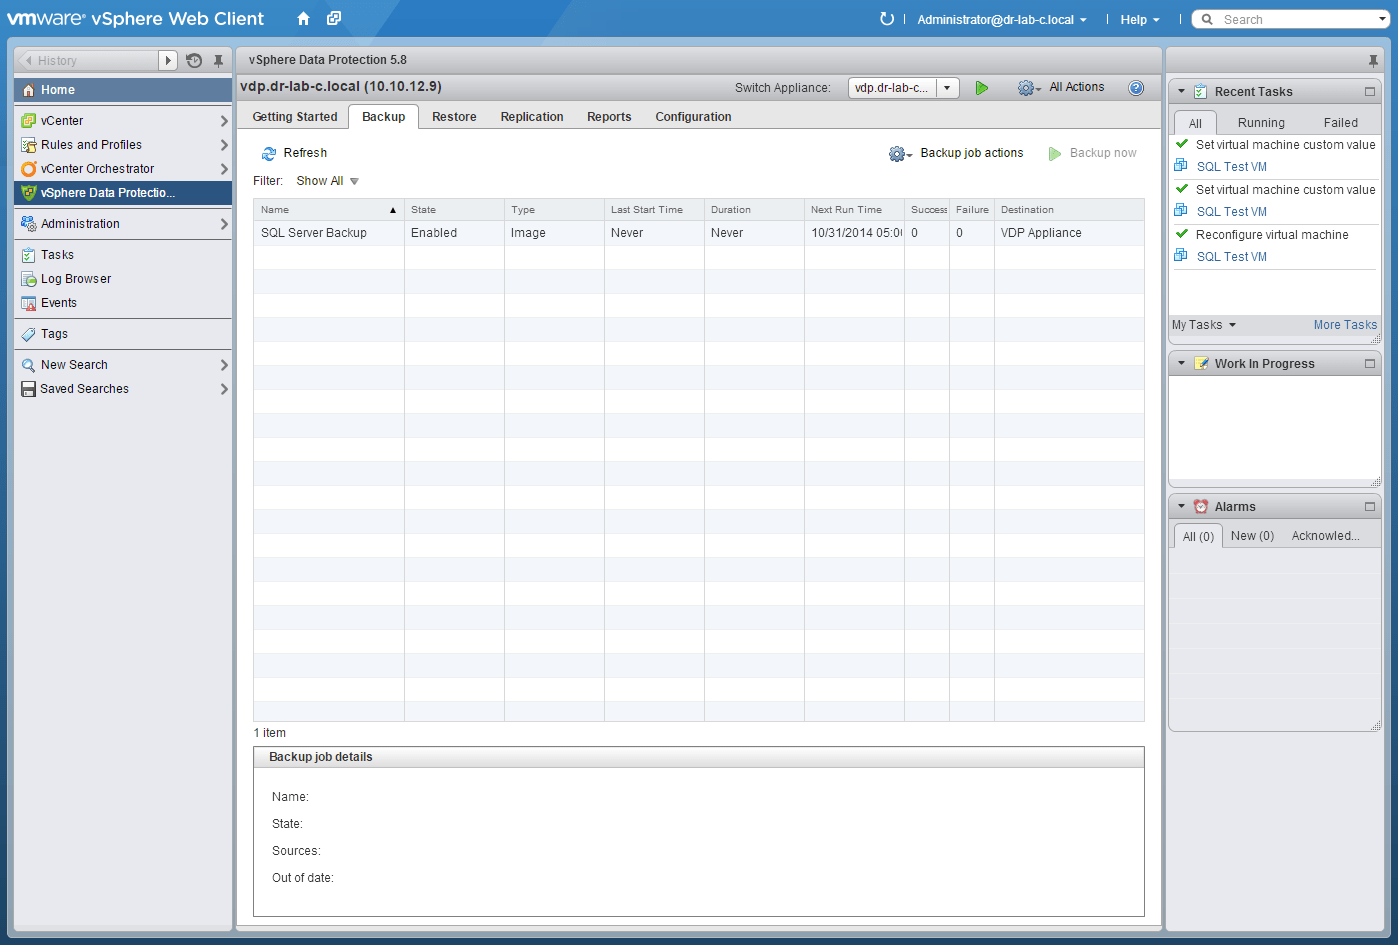1398x945 pixels.
Task: Switch to the Restore tab
Action: click(x=454, y=117)
